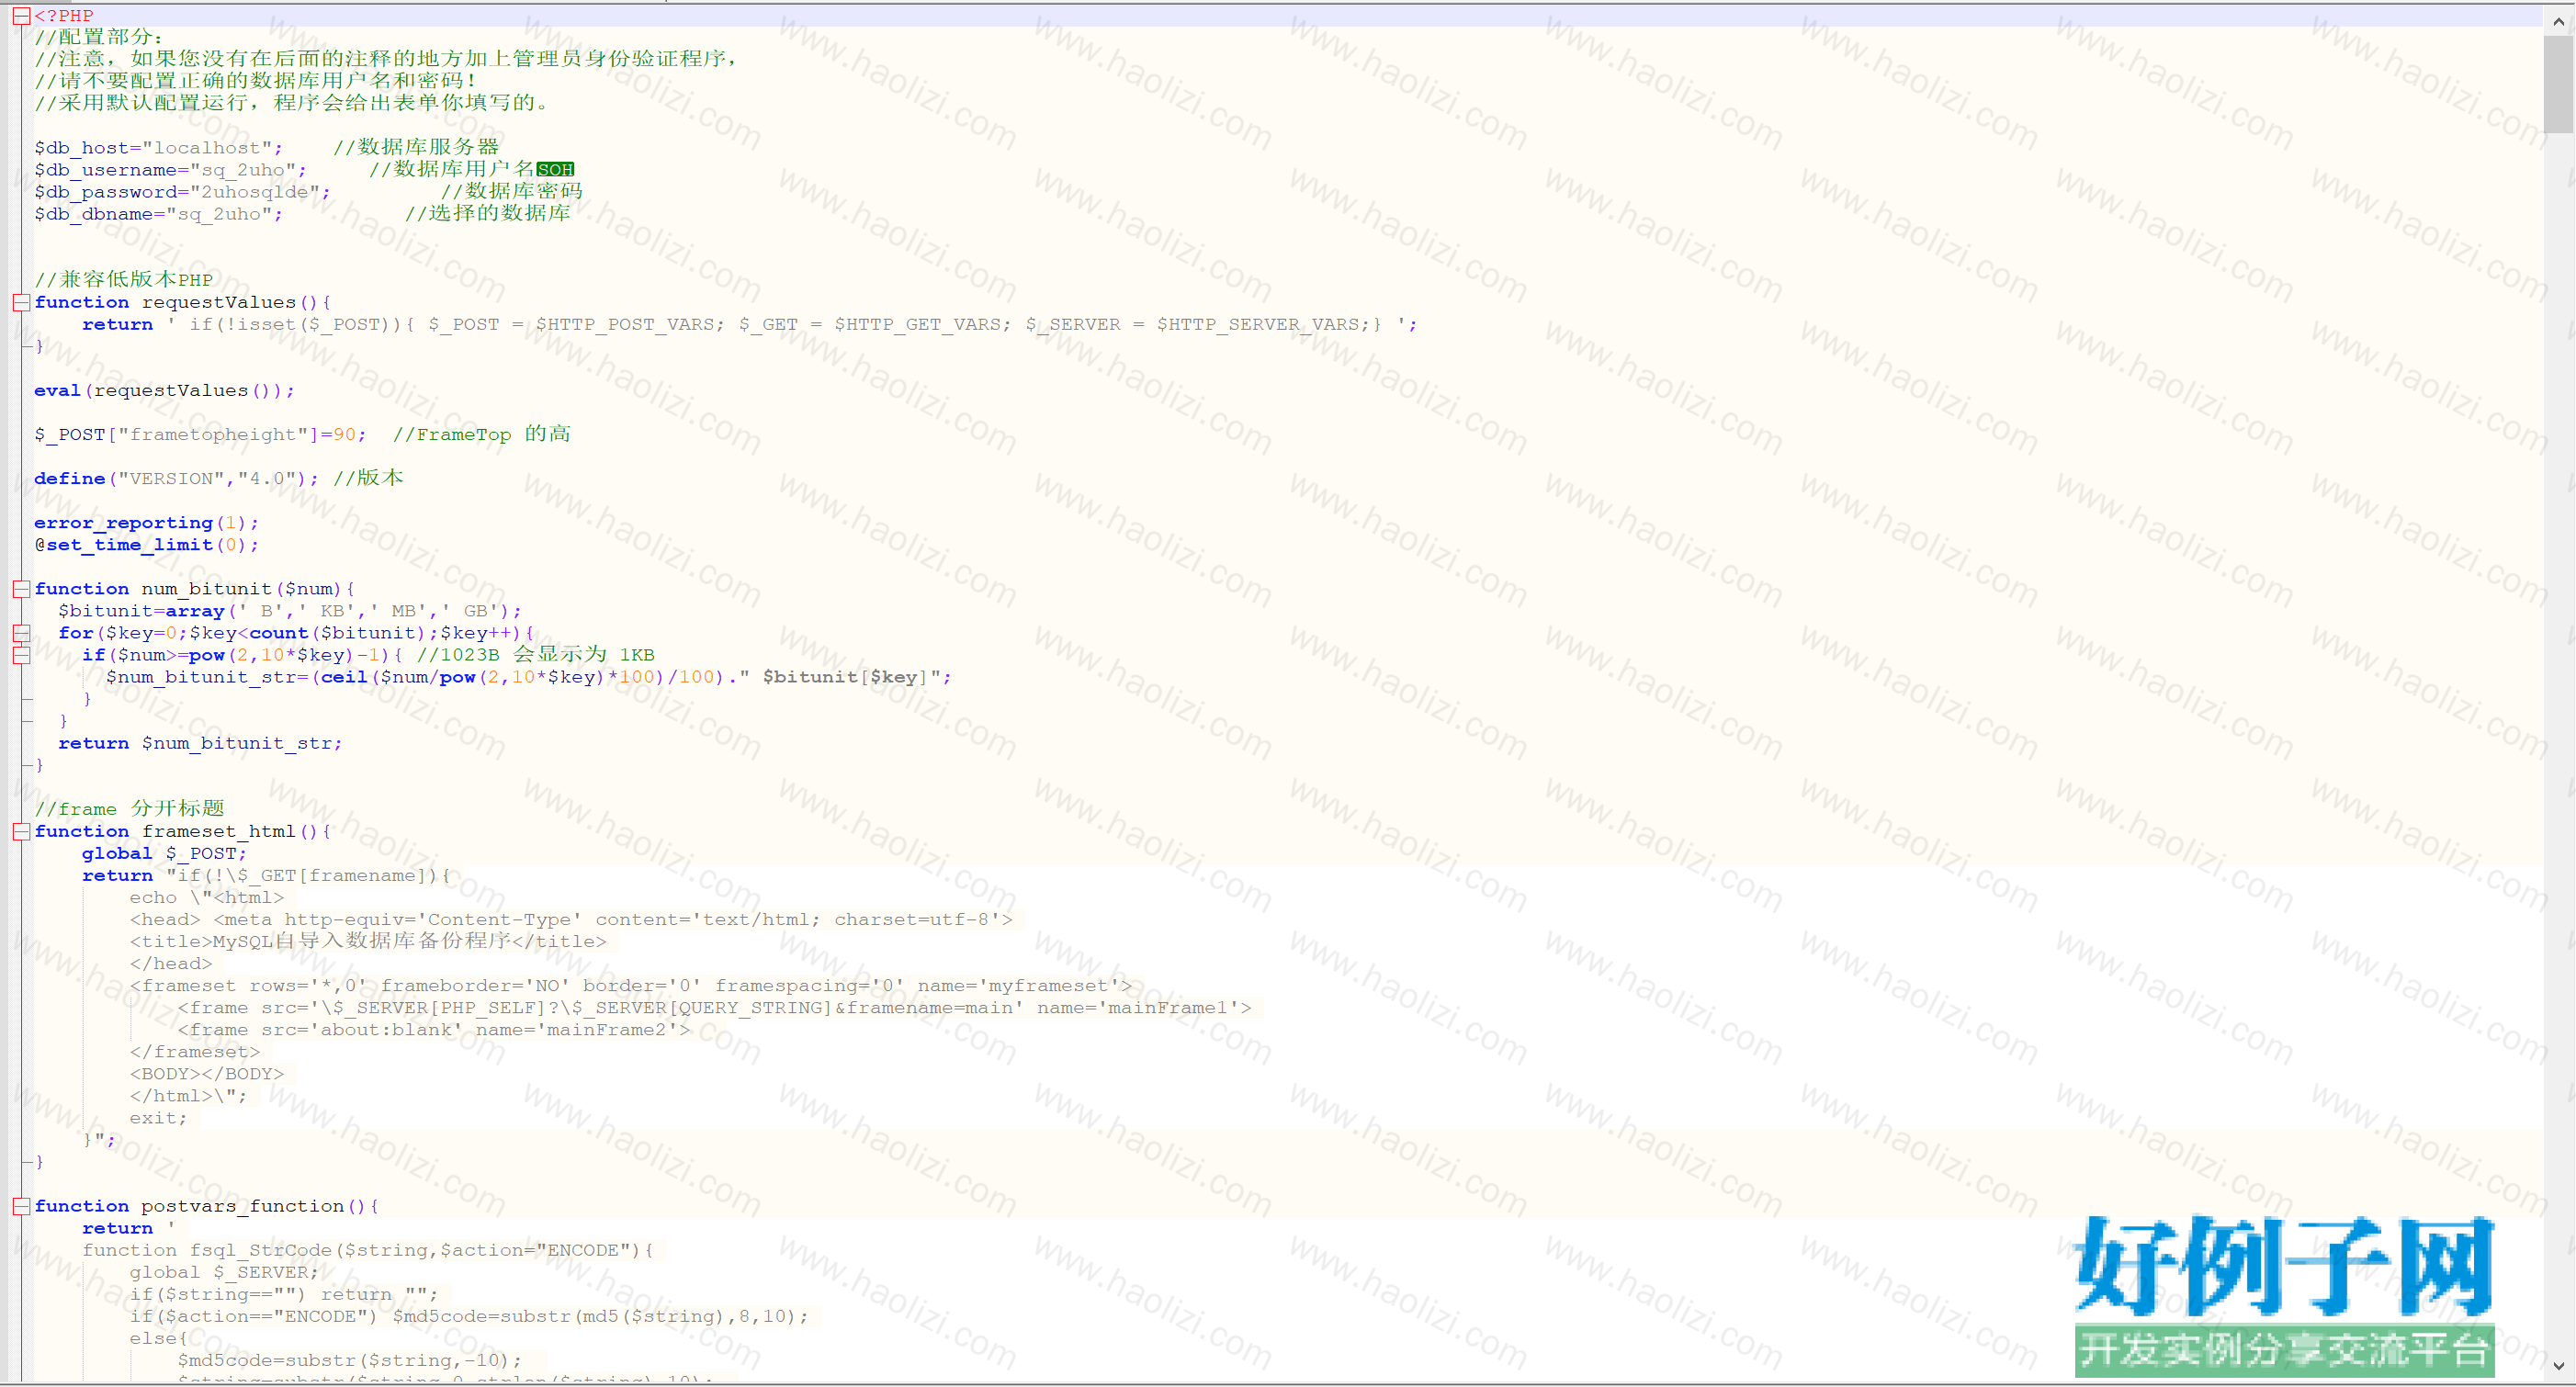Click the //兼容低版本PHP comment
2576x1387 pixels.
pos(123,280)
